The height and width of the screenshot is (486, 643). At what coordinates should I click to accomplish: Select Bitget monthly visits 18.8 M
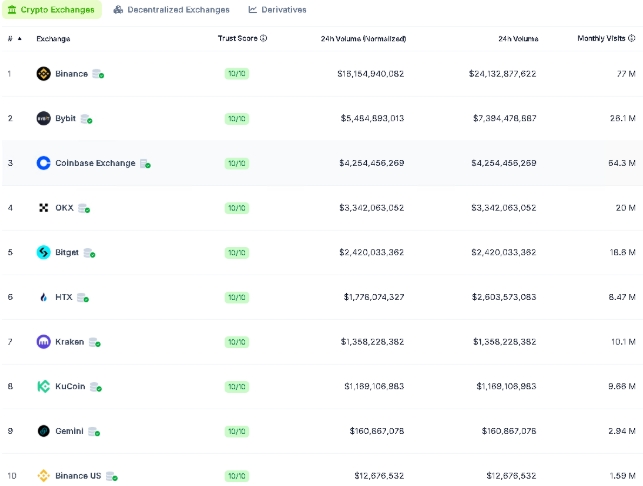click(622, 253)
